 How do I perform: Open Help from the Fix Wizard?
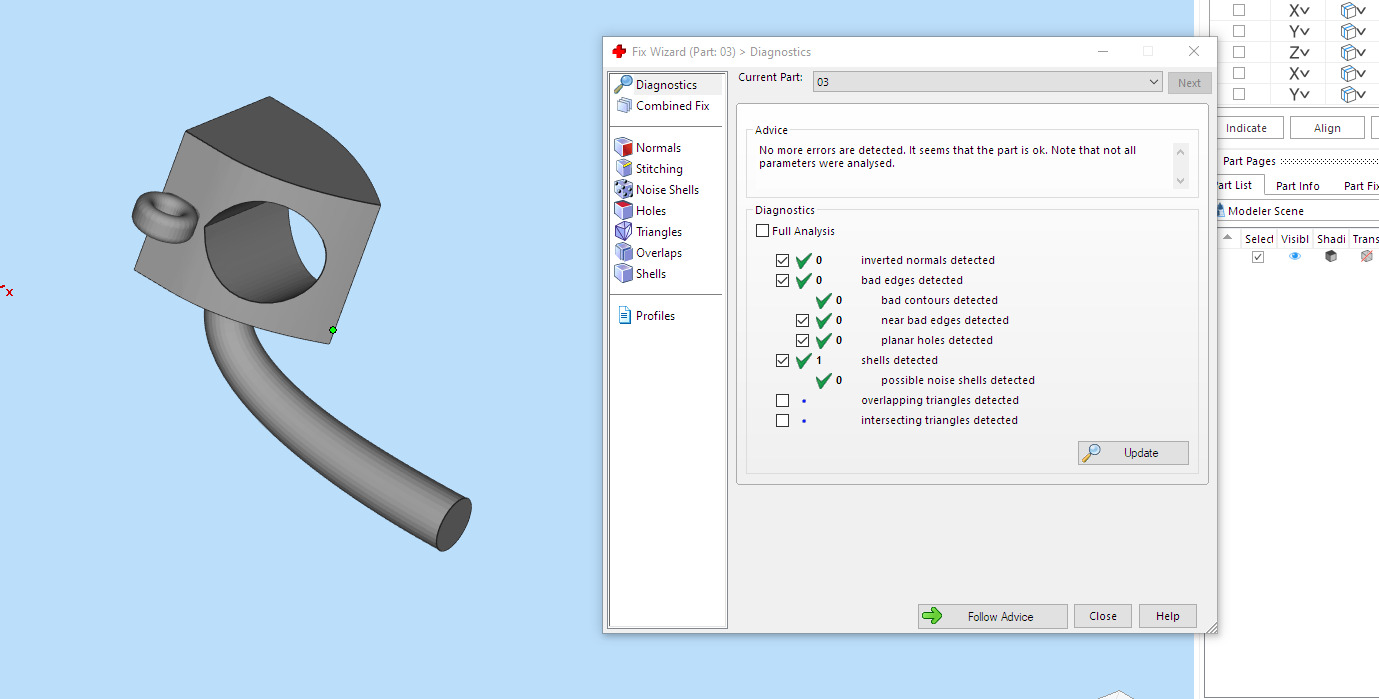[1167, 616]
